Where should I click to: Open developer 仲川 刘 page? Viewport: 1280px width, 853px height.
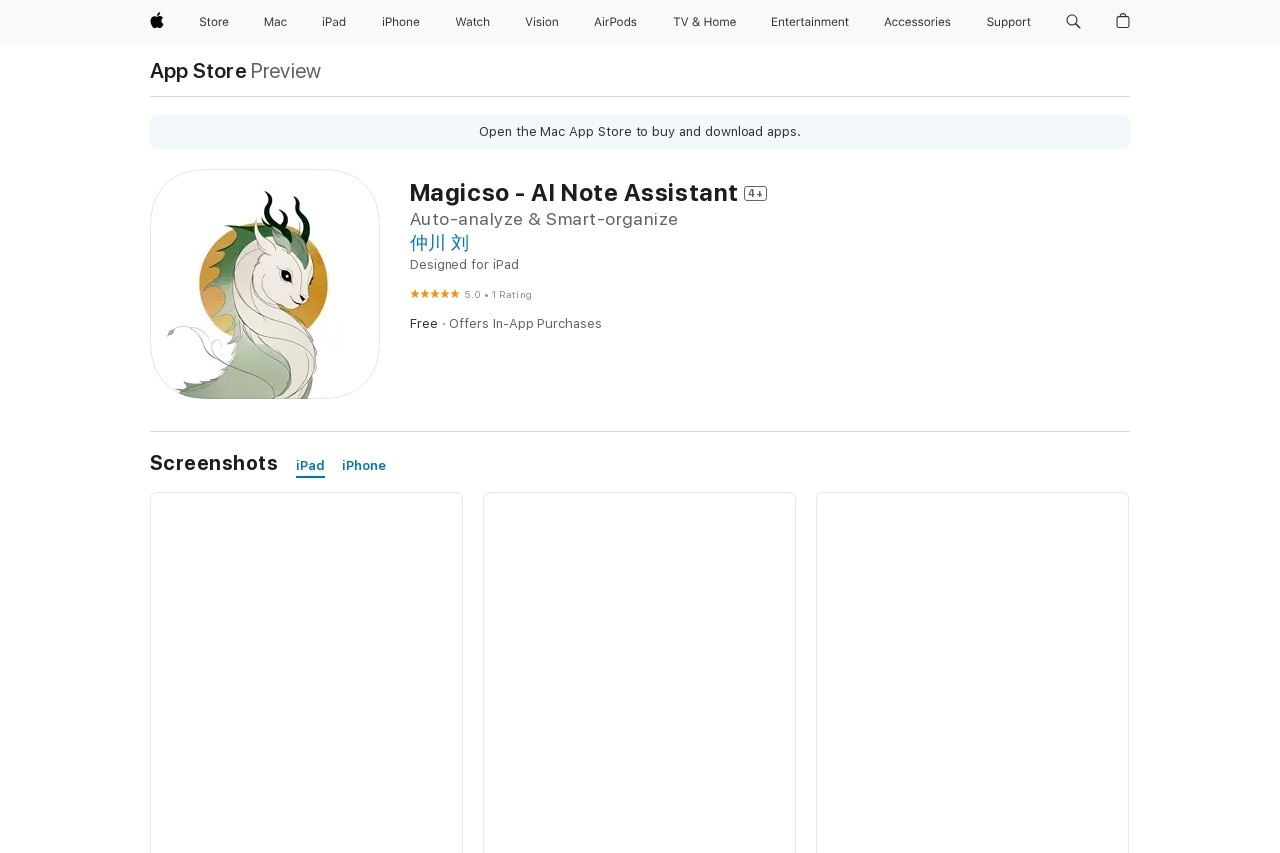click(439, 243)
